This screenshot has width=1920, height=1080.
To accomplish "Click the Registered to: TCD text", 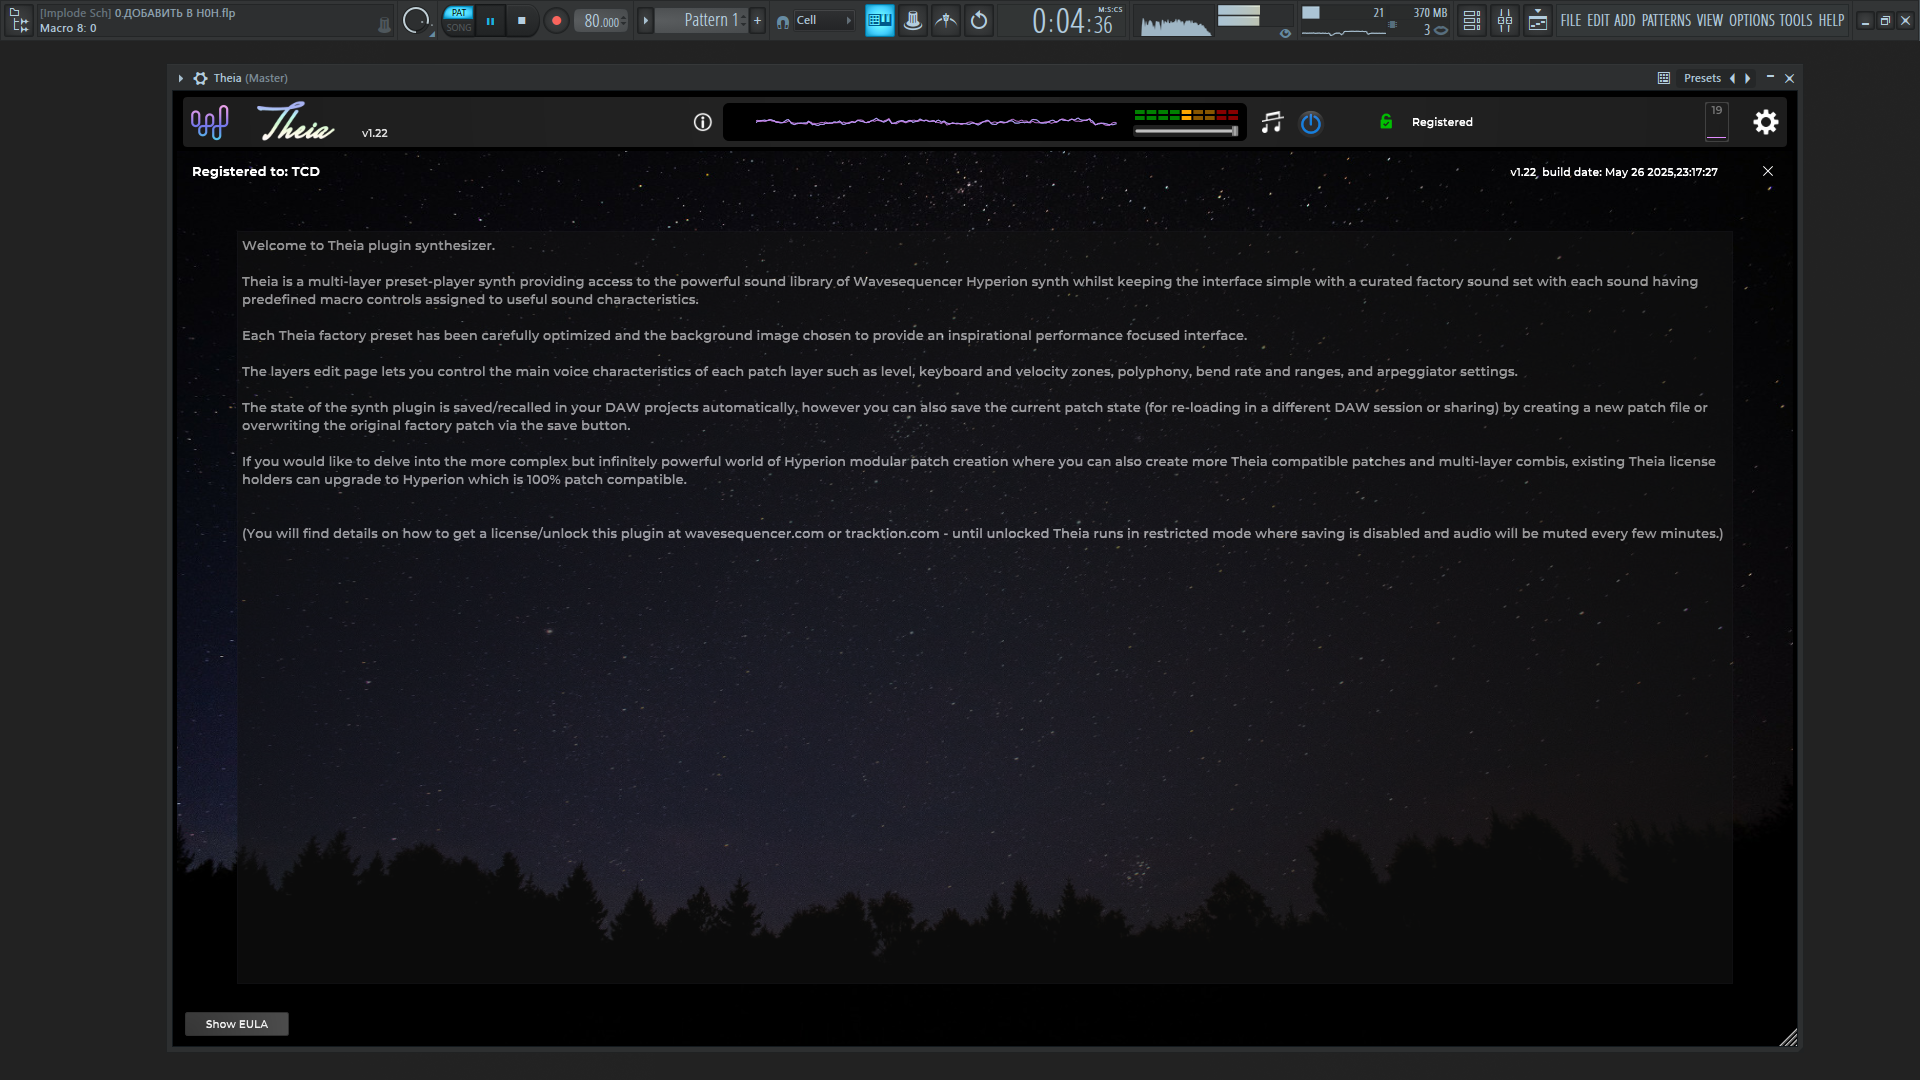I will 256,171.
